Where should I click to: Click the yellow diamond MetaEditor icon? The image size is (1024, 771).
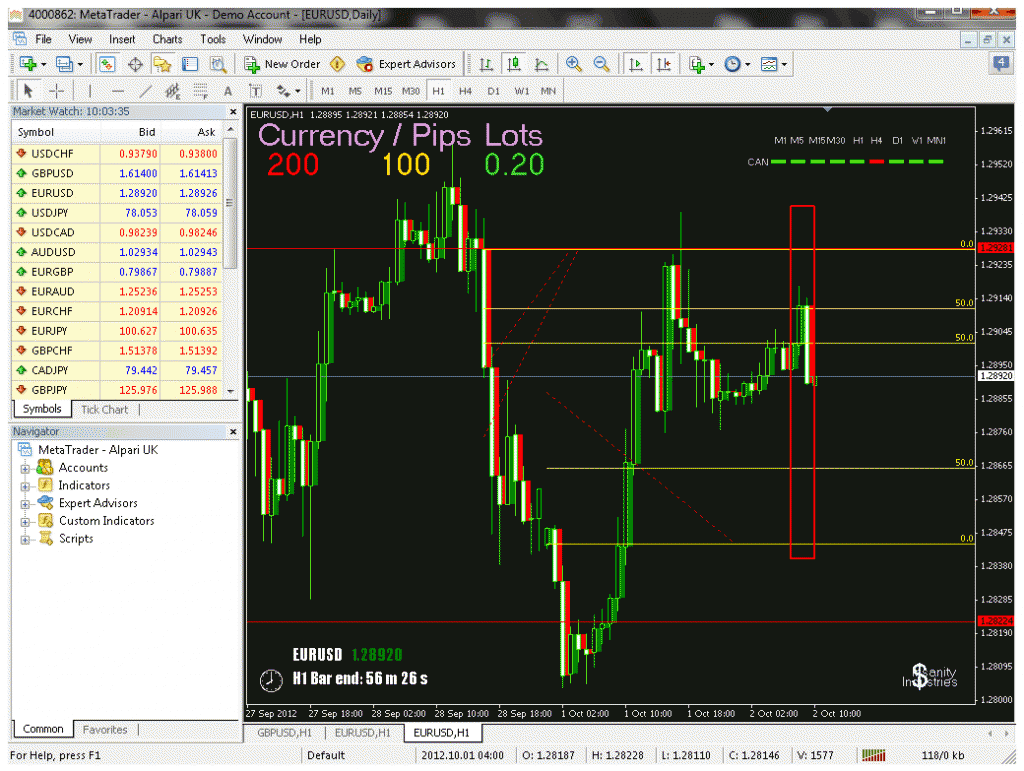(337, 64)
